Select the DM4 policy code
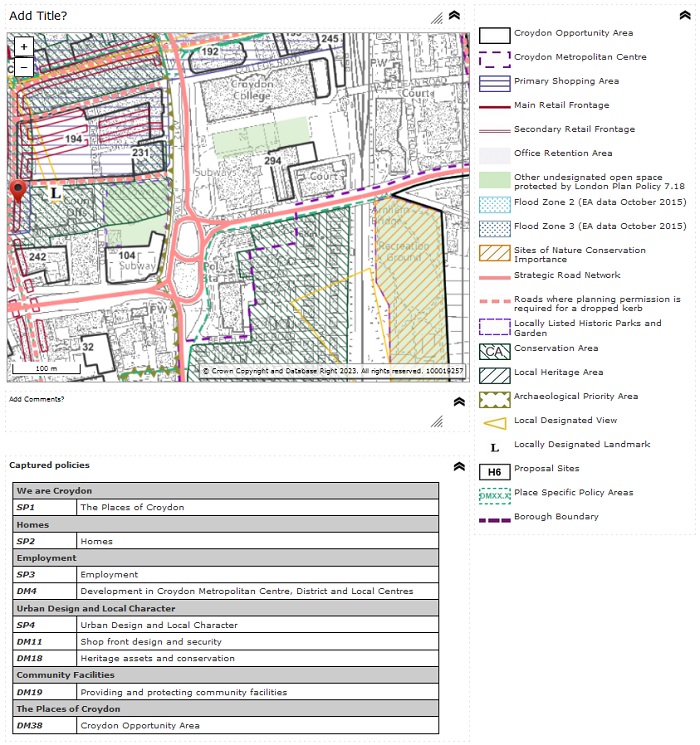This screenshot has width=700, height=745. coord(27,591)
